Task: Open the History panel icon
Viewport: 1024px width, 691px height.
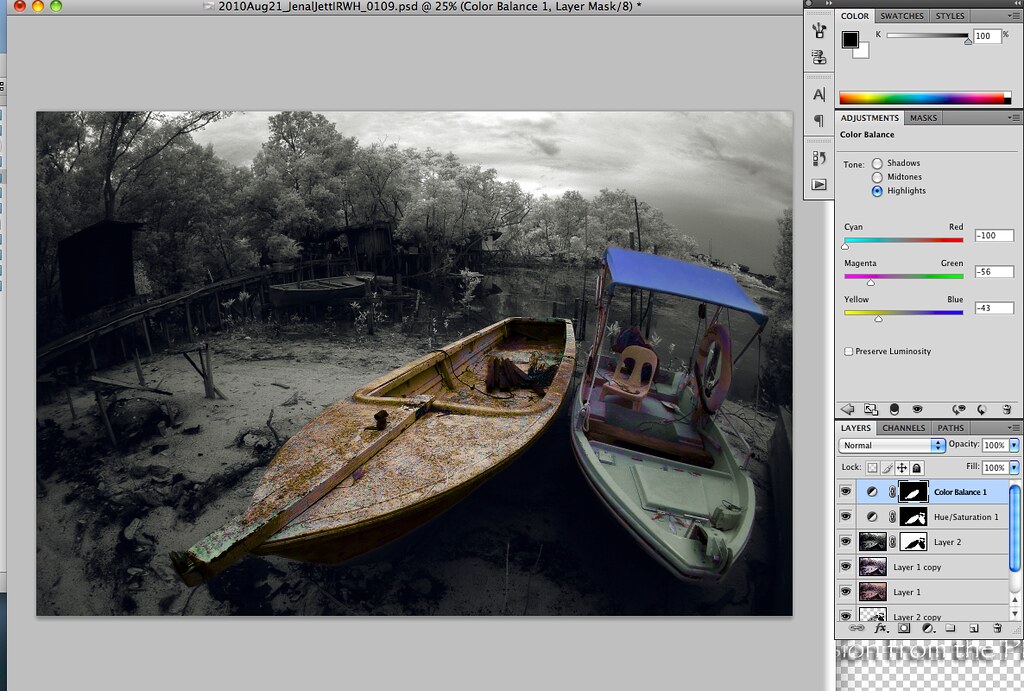Action: click(x=819, y=158)
